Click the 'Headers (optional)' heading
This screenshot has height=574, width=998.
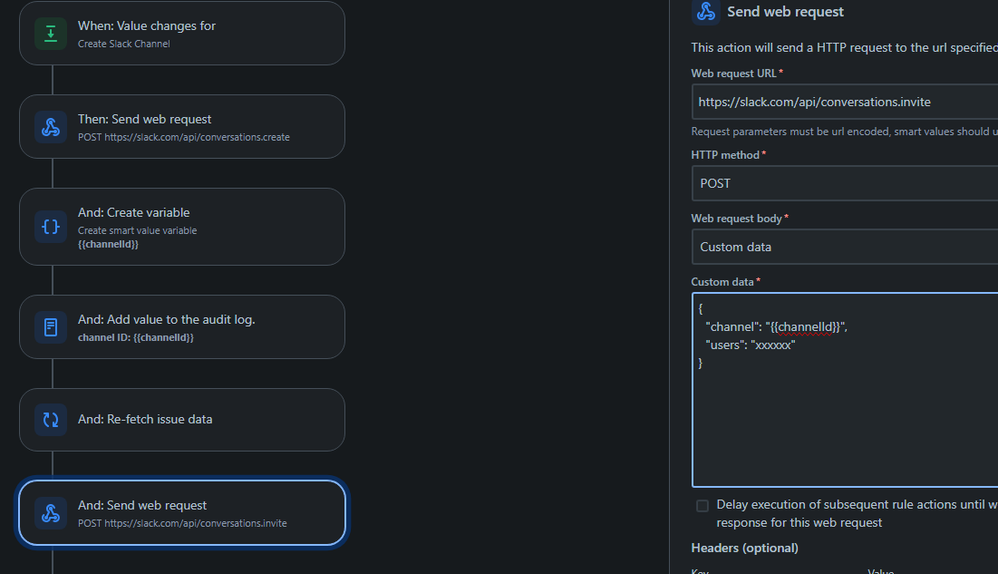[x=745, y=548]
